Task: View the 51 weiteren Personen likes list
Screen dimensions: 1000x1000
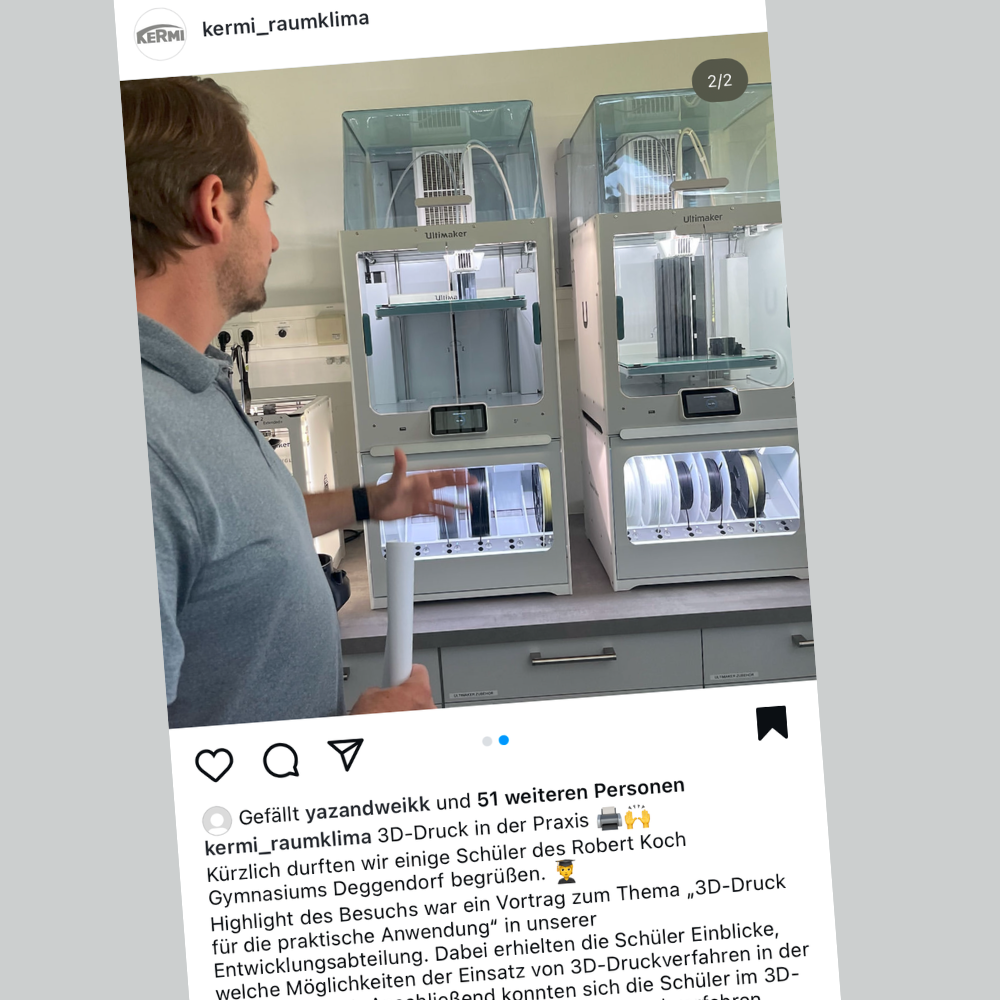Action: pos(580,792)
